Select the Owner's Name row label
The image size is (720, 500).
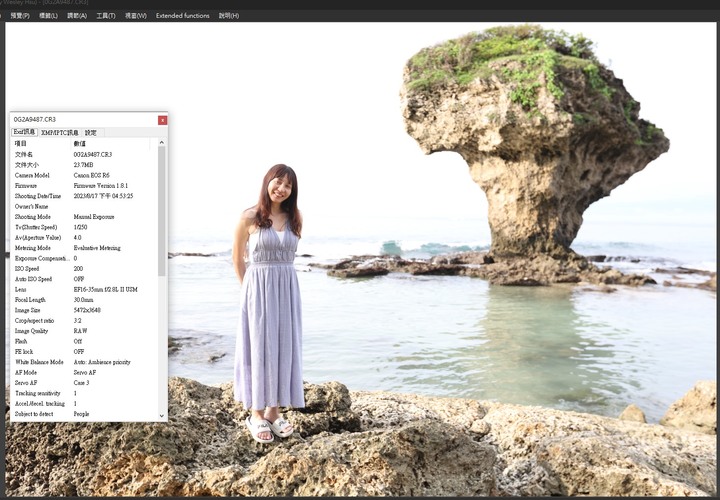coord(31,206)
